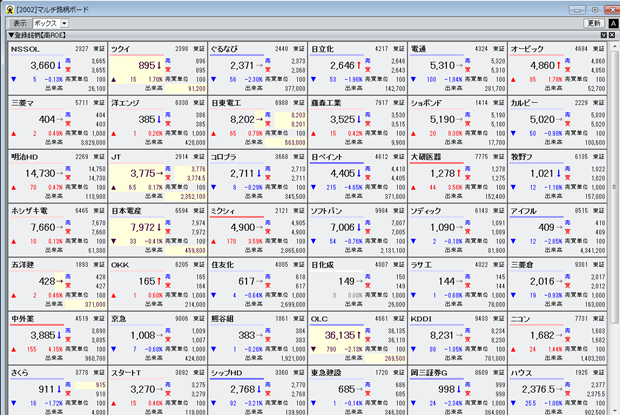Image resolution: width=620 pixels, height=415 pixels.
Task: Click the scrollbar up arrow
Action: coord(614,47)
